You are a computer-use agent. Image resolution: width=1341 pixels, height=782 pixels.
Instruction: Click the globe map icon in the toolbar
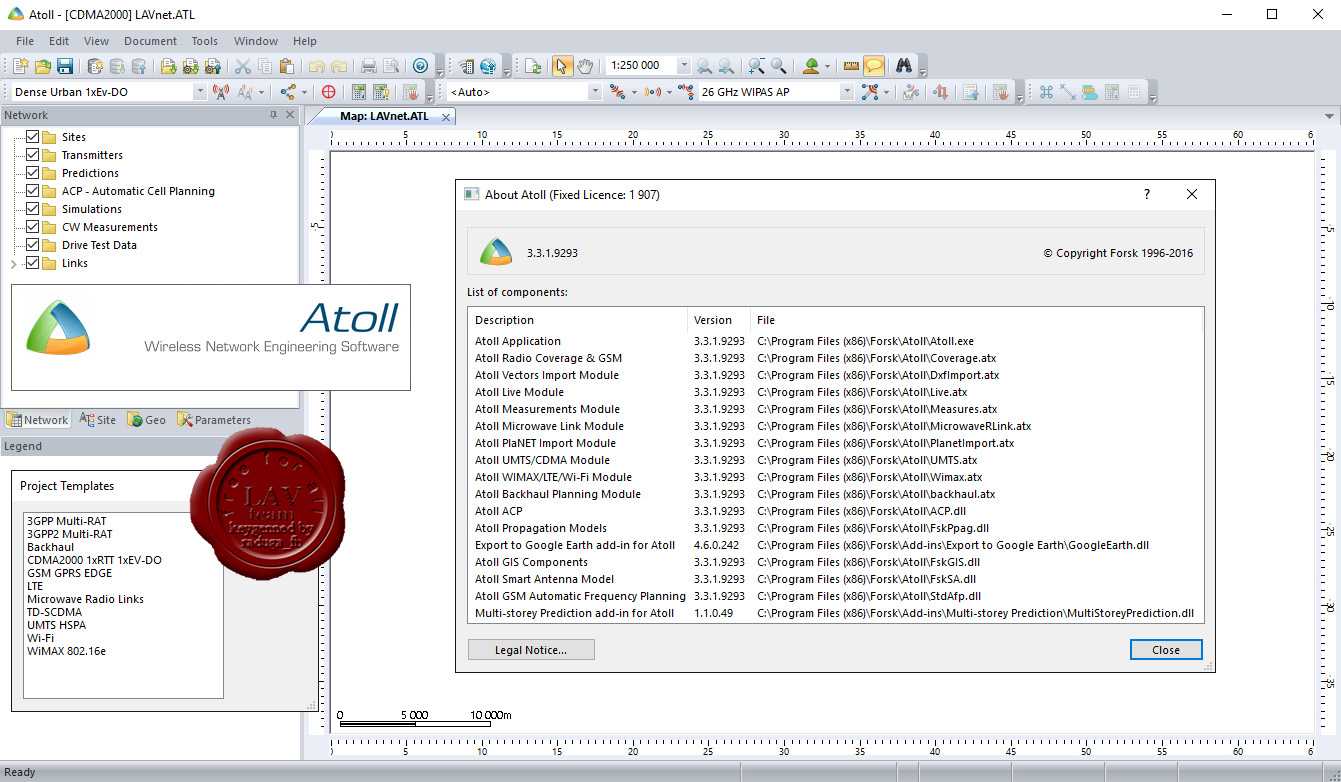click(x=488, y=66)
